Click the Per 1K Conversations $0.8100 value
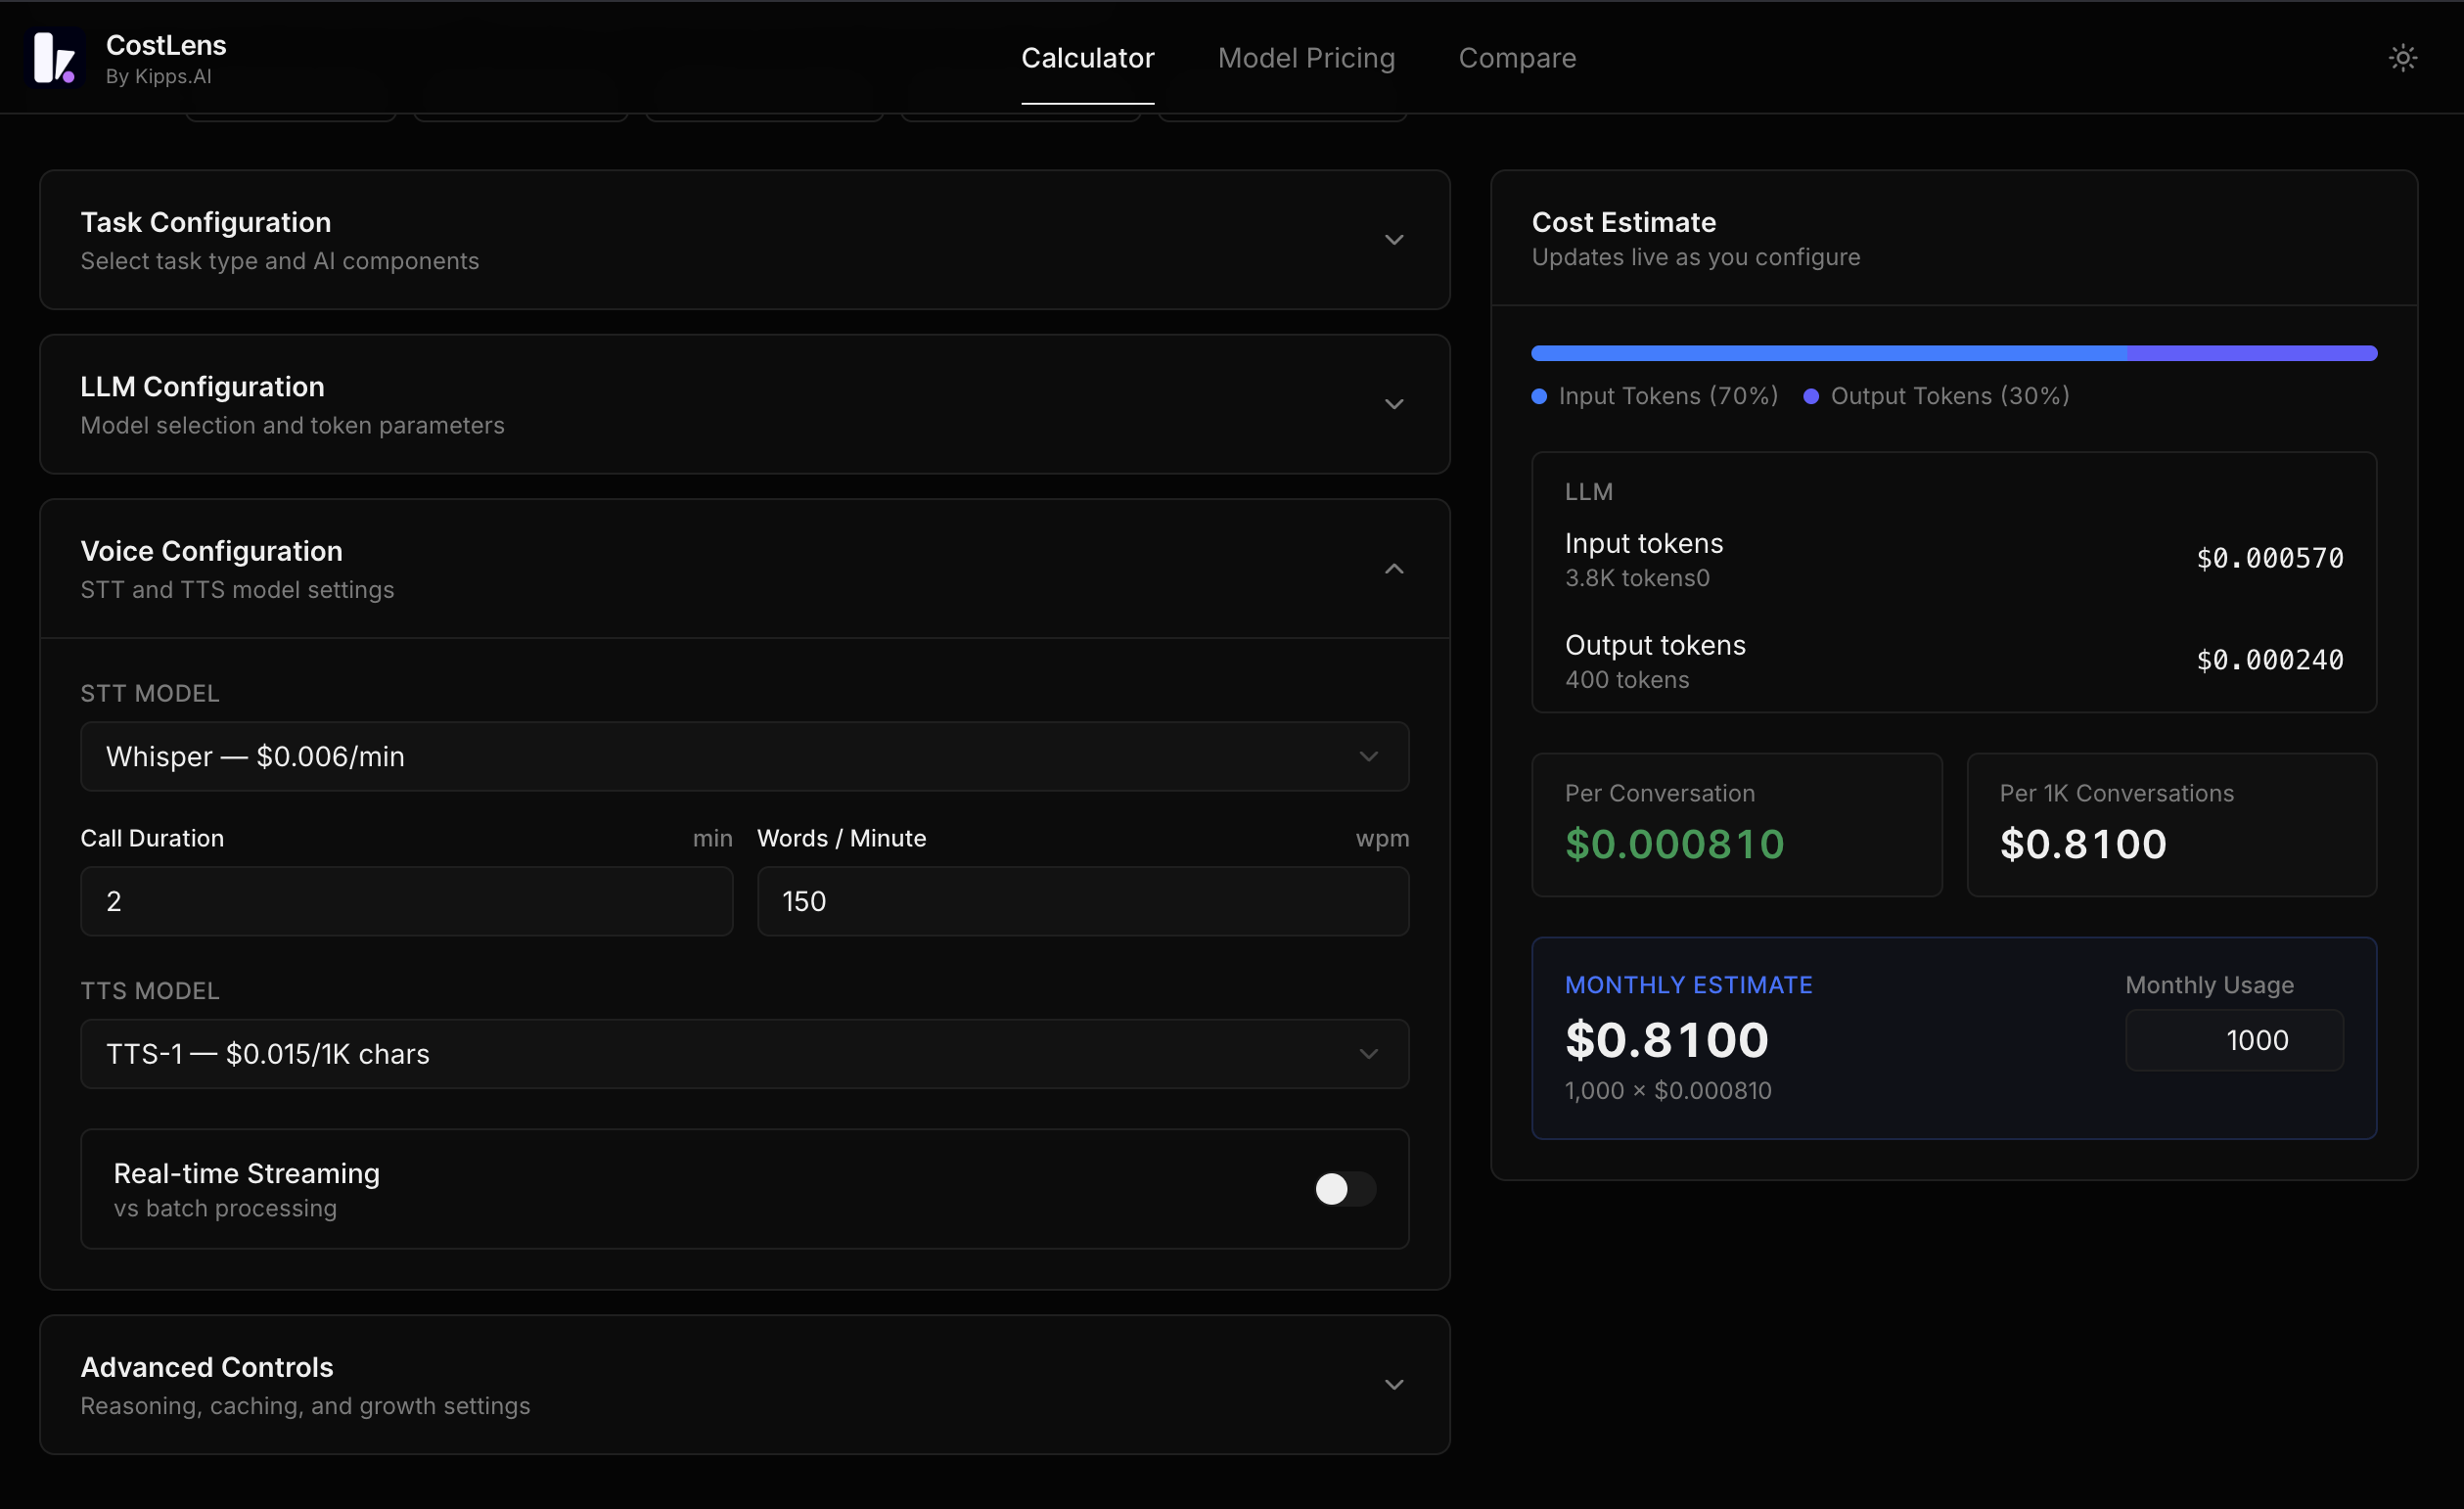 click(2083, 845)
